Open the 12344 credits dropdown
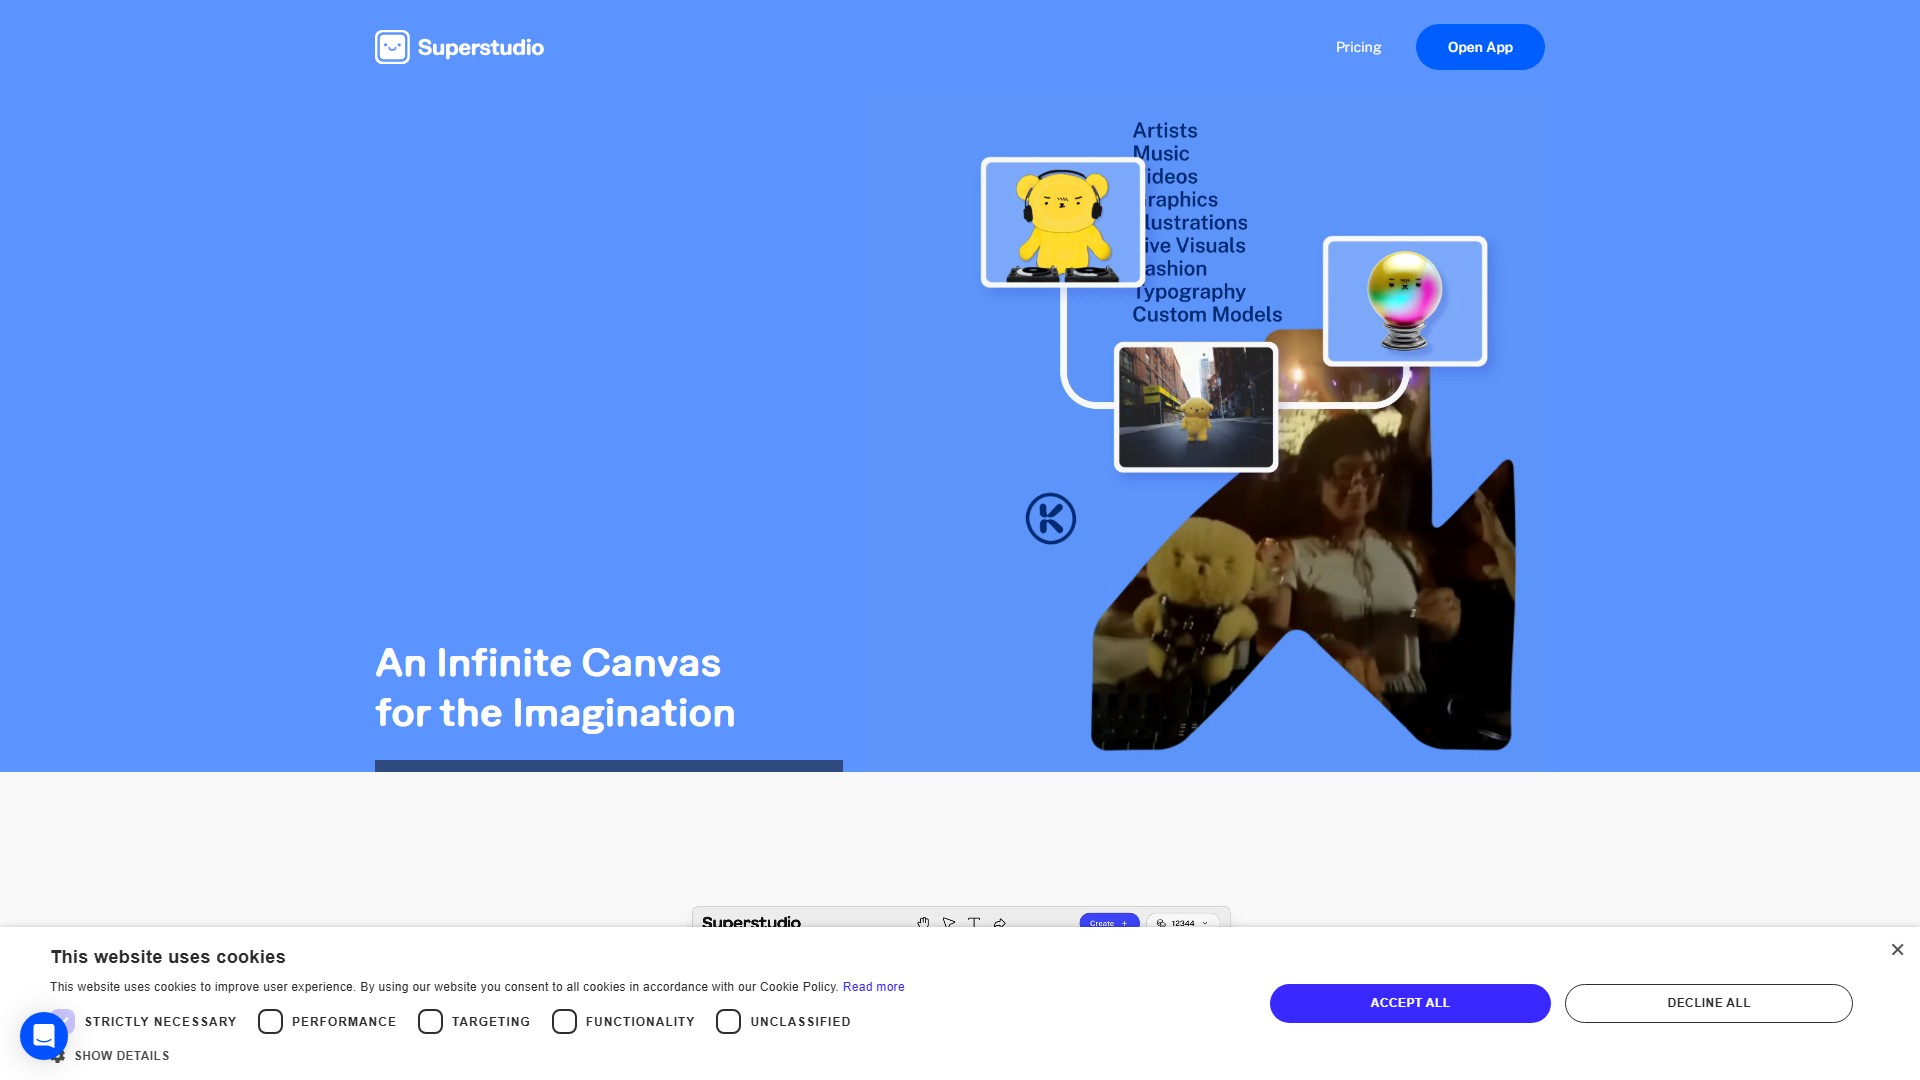Viewport: 1920px width, 1080px height. tap(1183, 923)
